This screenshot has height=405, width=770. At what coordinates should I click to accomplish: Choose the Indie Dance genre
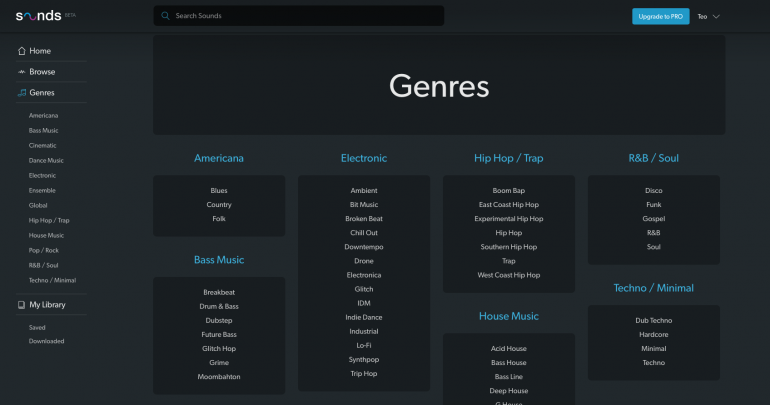point(364,318)
